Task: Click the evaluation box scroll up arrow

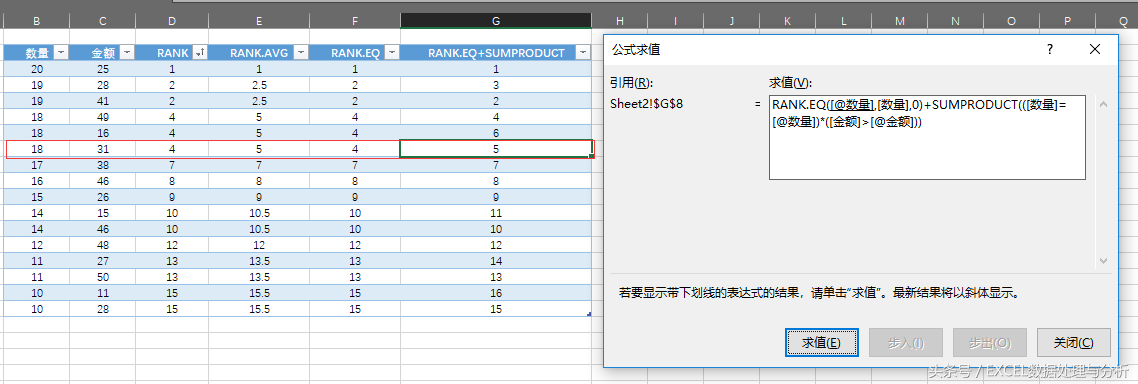Action: 1104,105
